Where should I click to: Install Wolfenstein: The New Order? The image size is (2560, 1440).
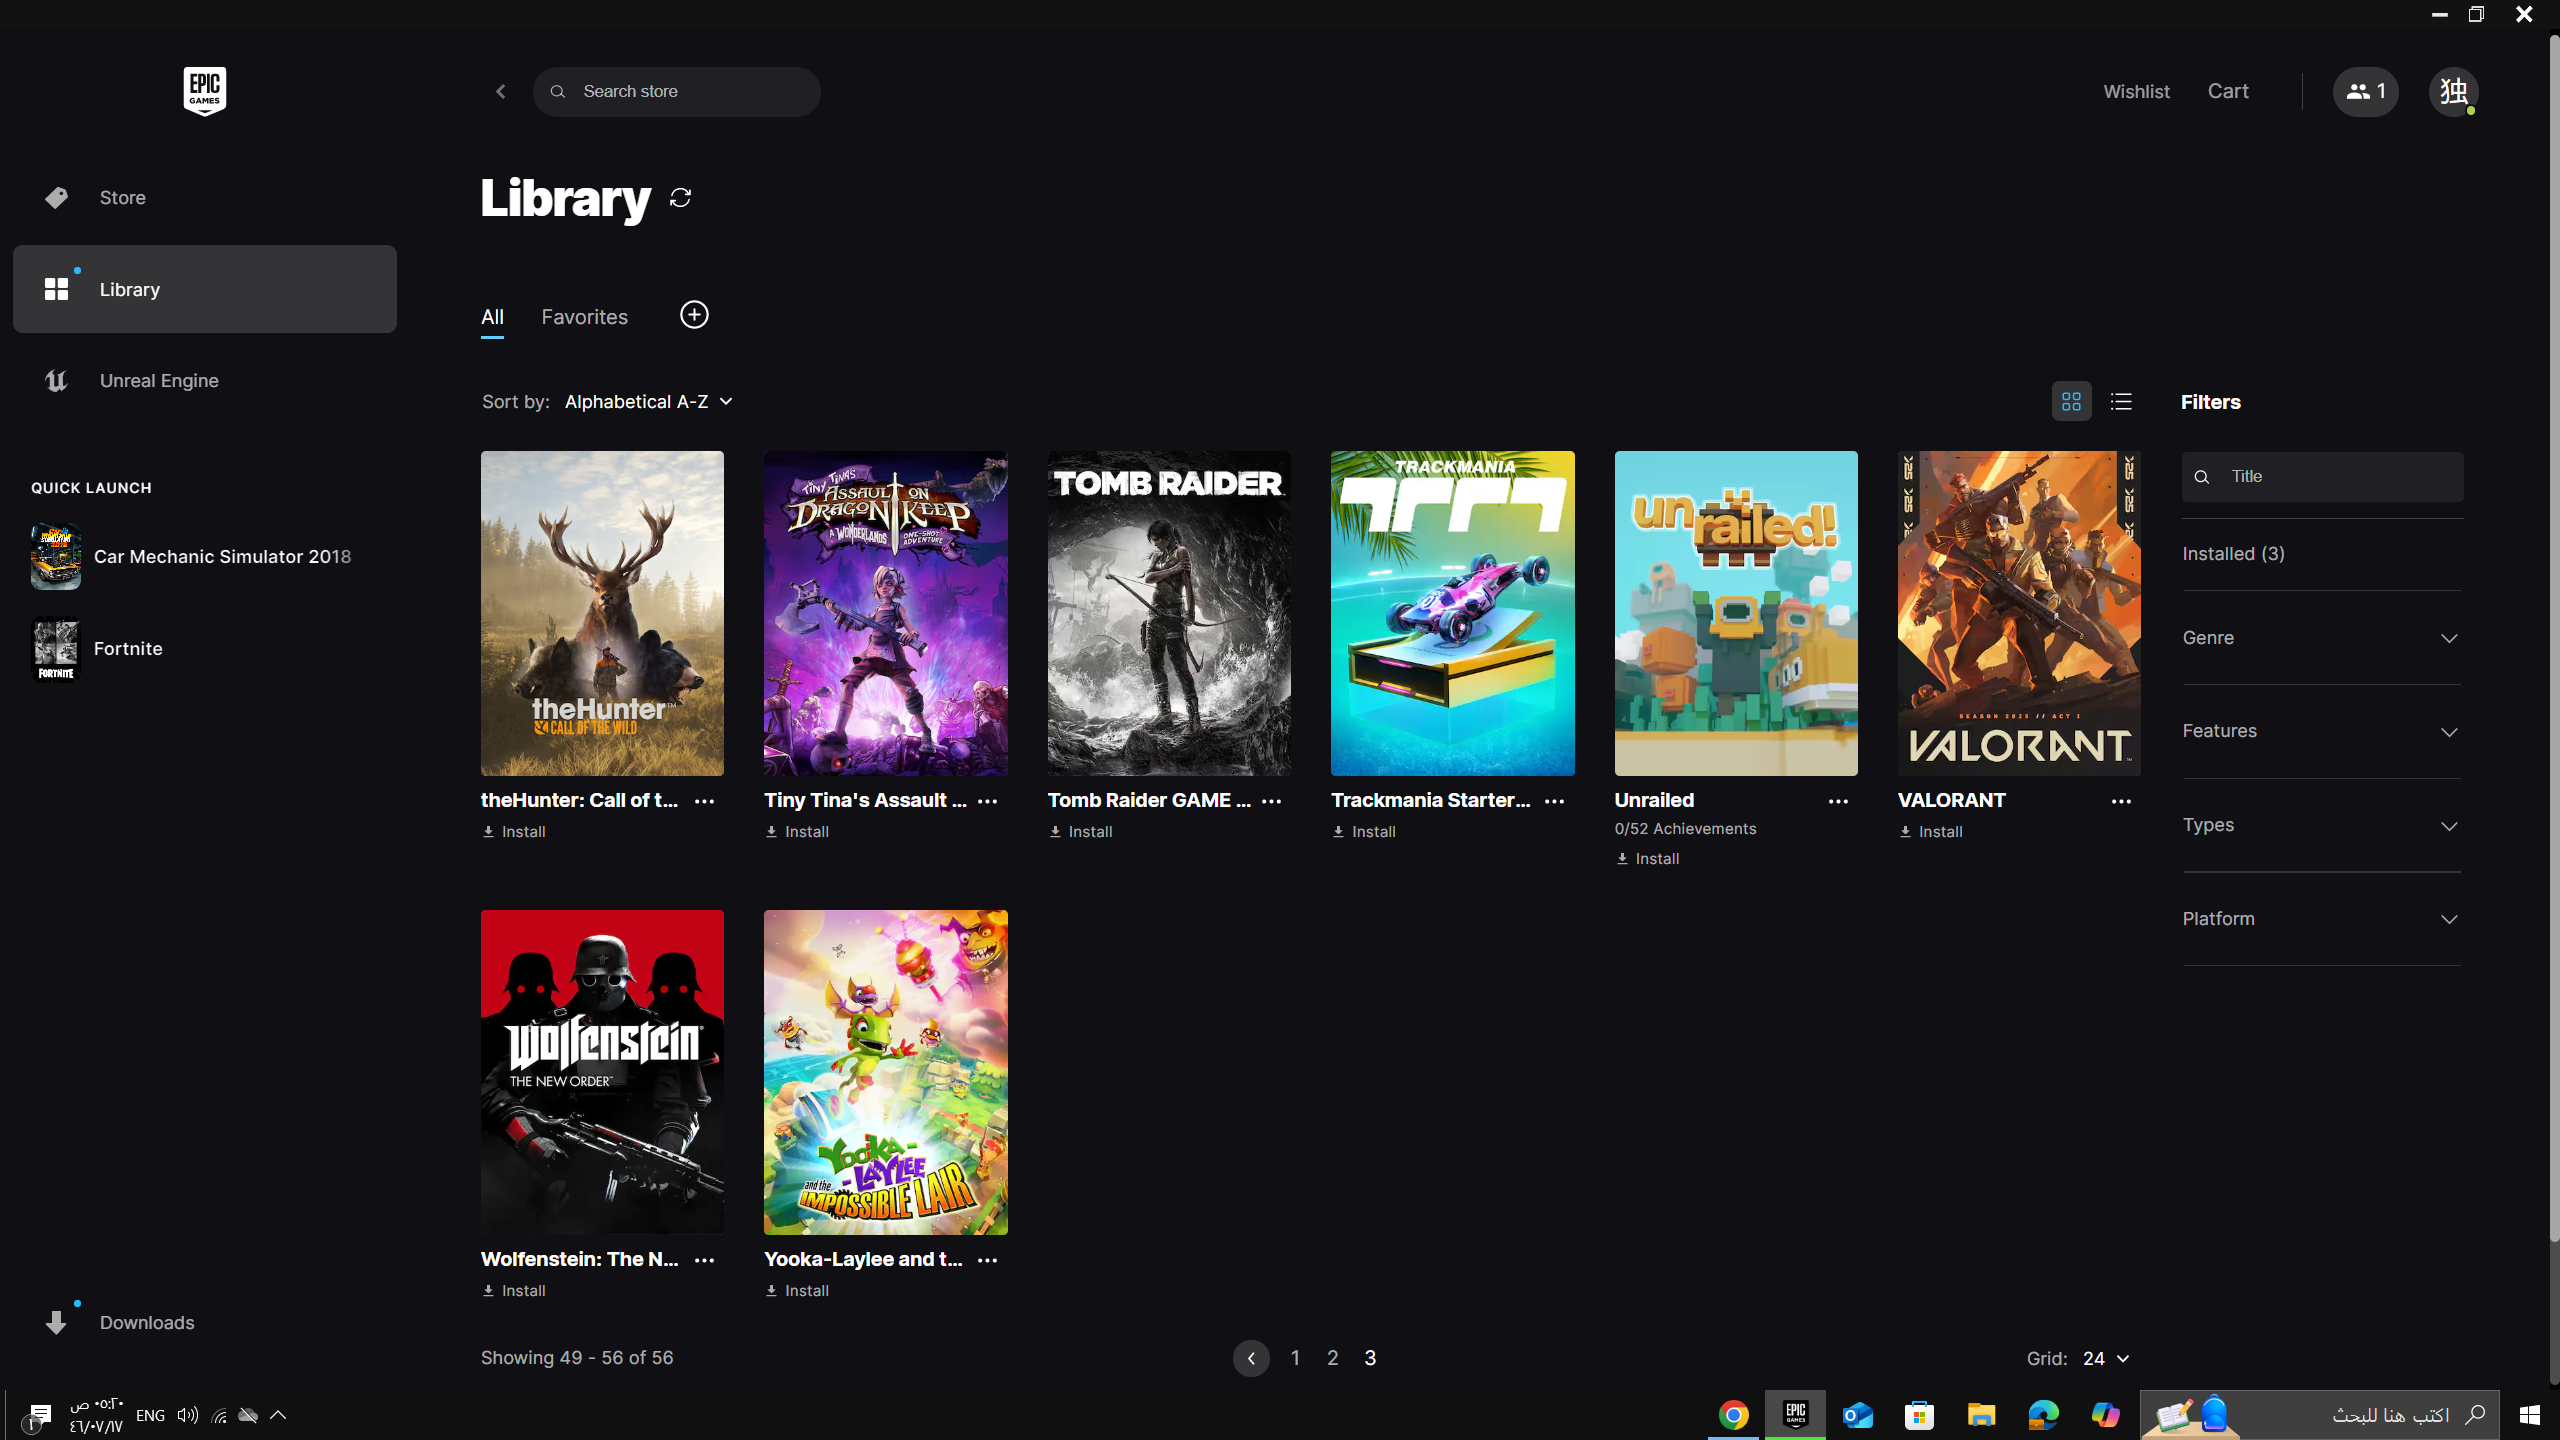[514, 1291]
